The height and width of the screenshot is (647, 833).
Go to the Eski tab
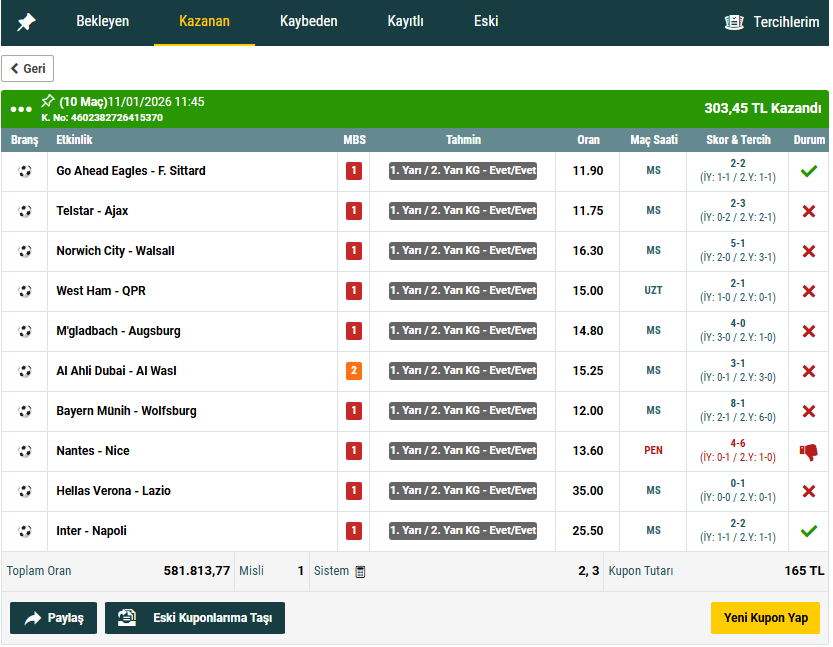(x=486, y=21)
